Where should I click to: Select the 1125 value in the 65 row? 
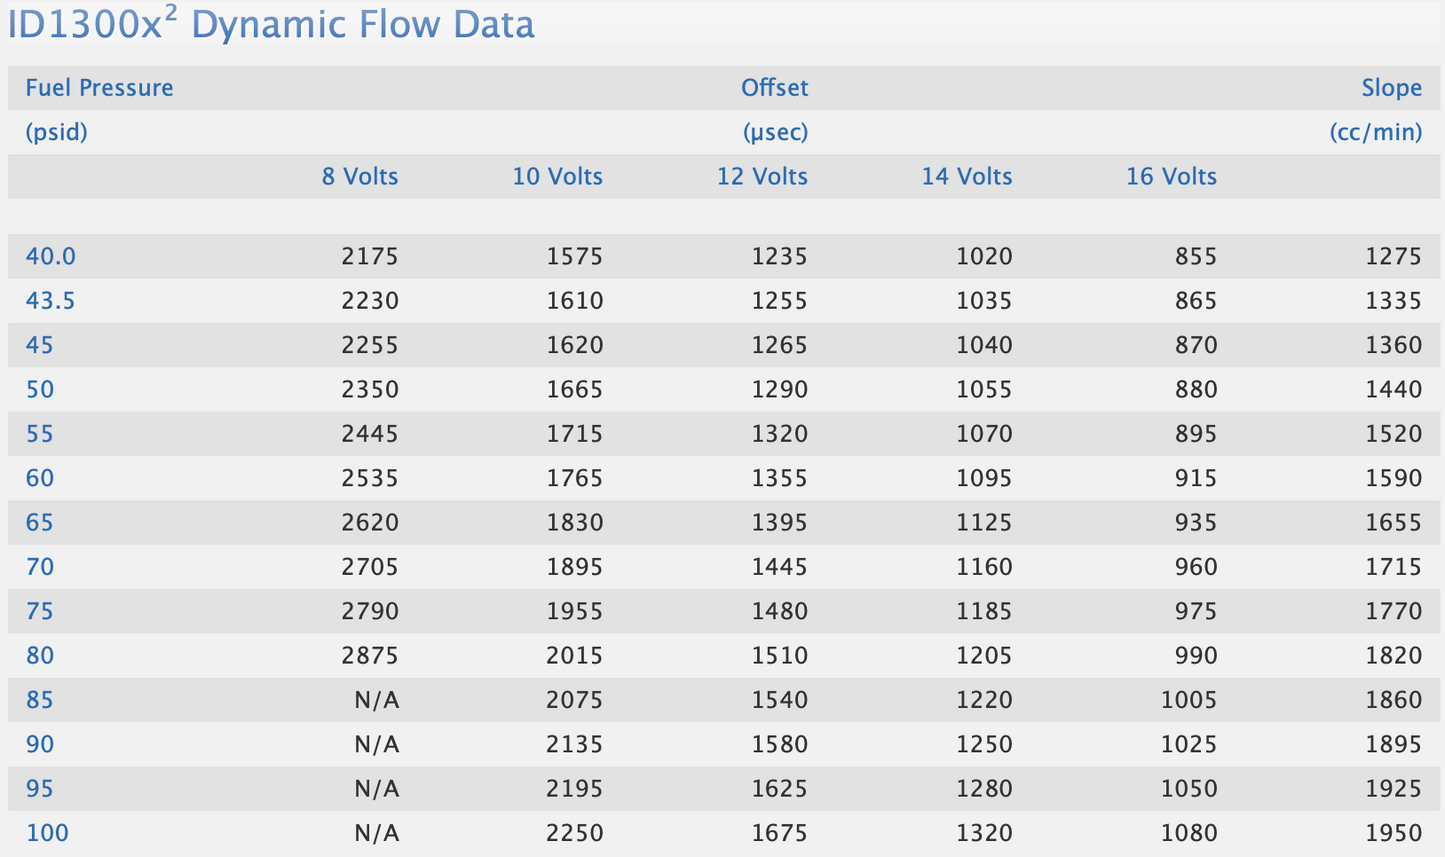pos(984,523)
